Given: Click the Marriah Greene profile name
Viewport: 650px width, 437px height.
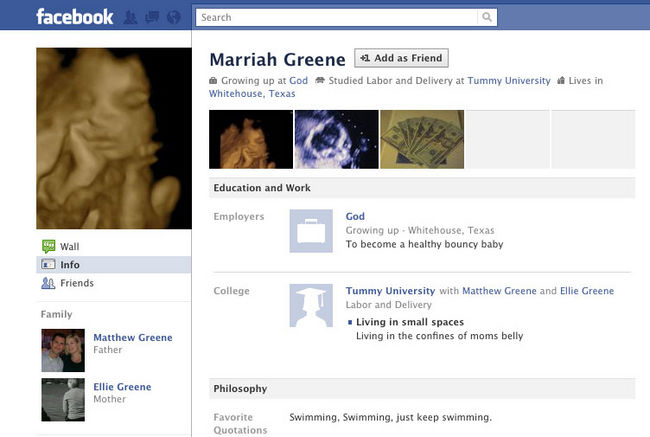Looking at the screenshot, I should click(x=277, y=59).
